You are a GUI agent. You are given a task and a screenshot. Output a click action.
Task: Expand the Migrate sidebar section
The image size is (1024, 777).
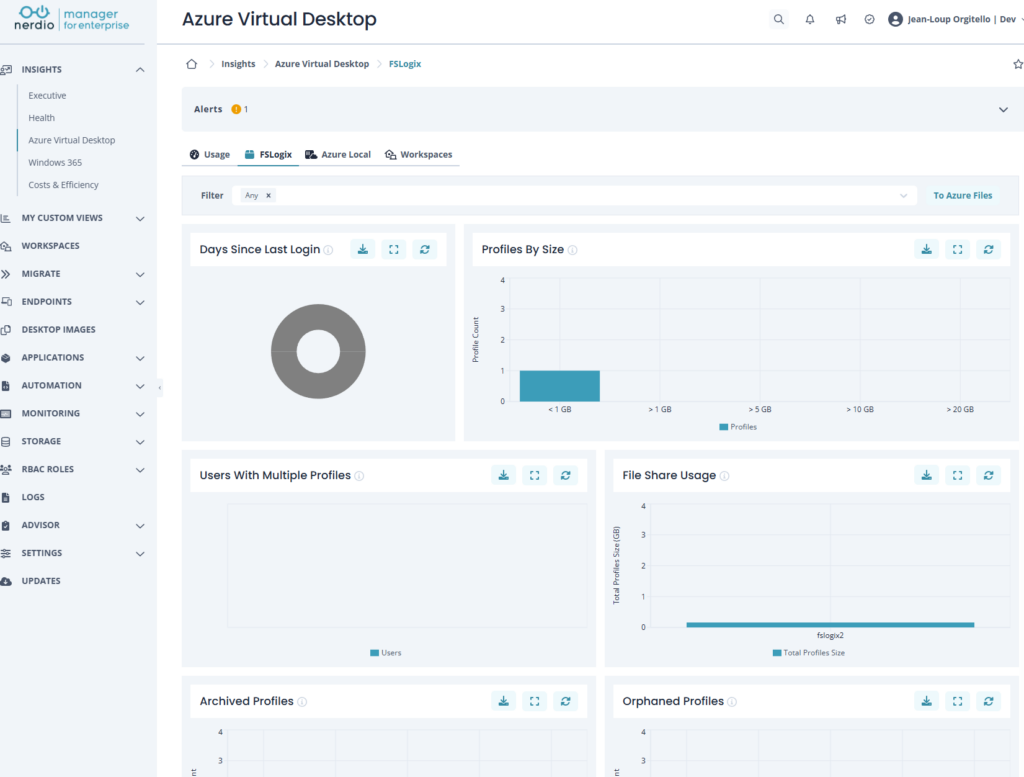click(140, 274)
